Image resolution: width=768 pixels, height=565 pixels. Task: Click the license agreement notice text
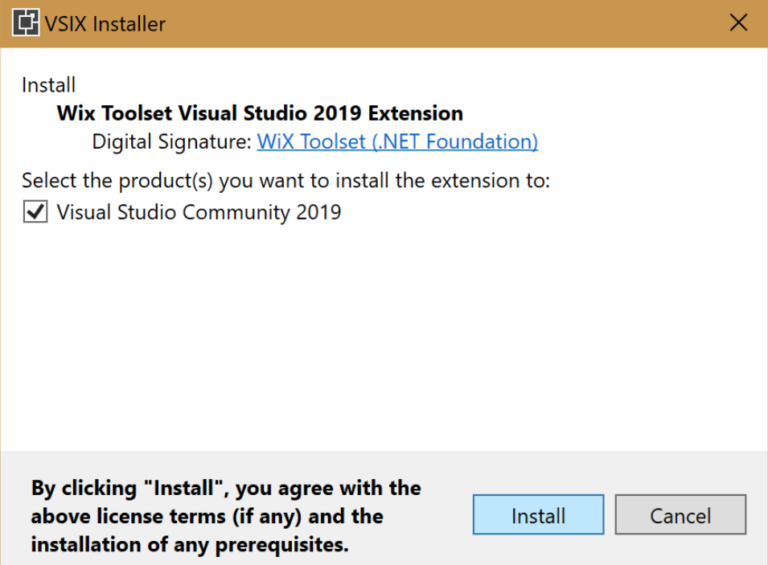click(226, 516)
